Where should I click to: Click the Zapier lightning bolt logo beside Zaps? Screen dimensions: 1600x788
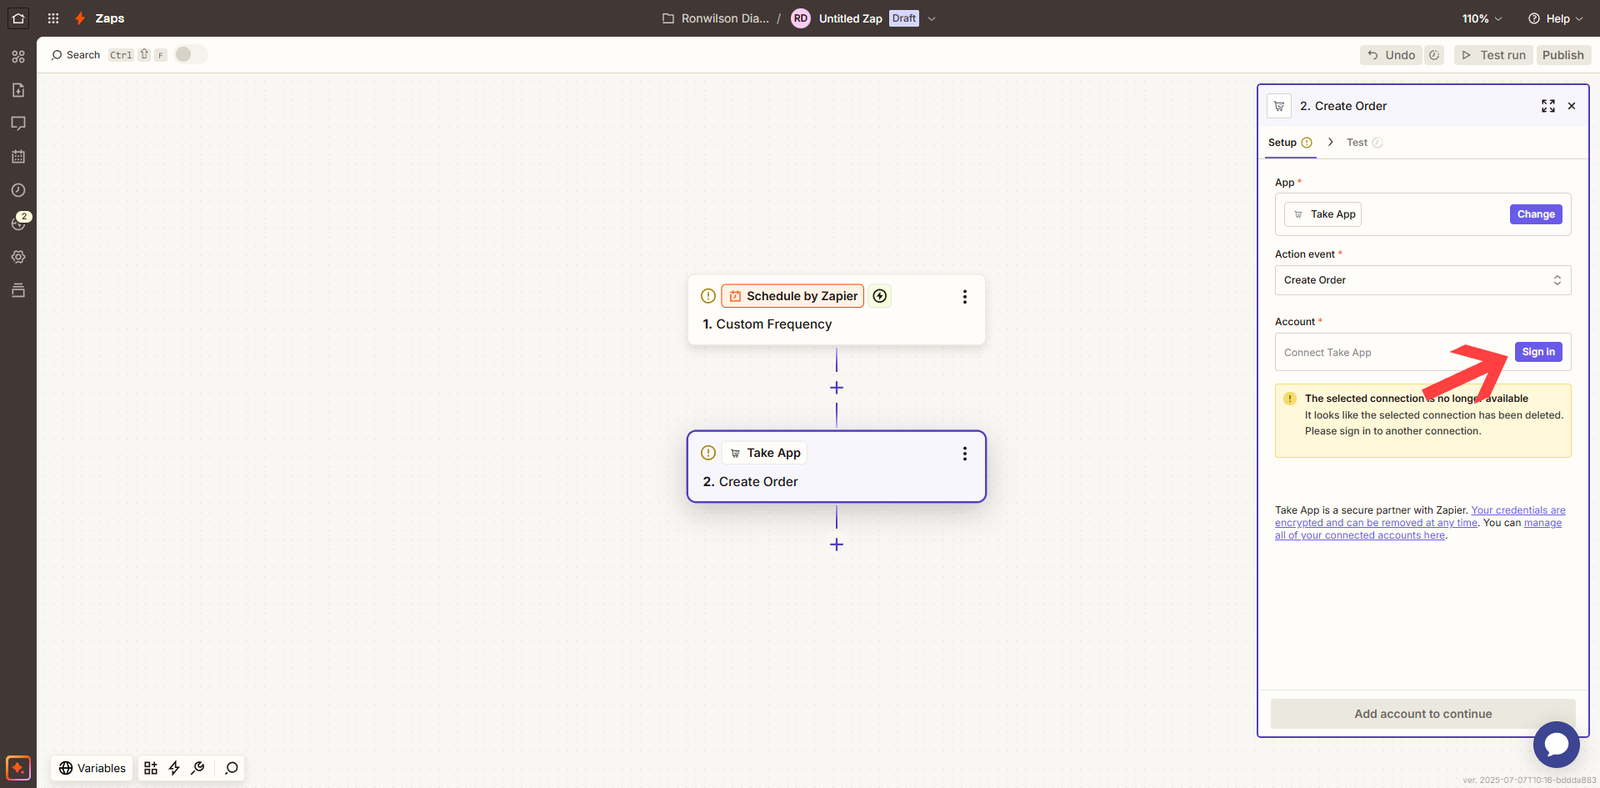coord(80,18)
